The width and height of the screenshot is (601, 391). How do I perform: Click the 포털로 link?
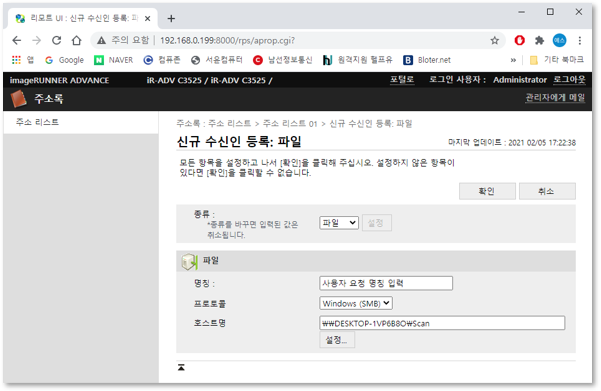click(x=402, y=79)
